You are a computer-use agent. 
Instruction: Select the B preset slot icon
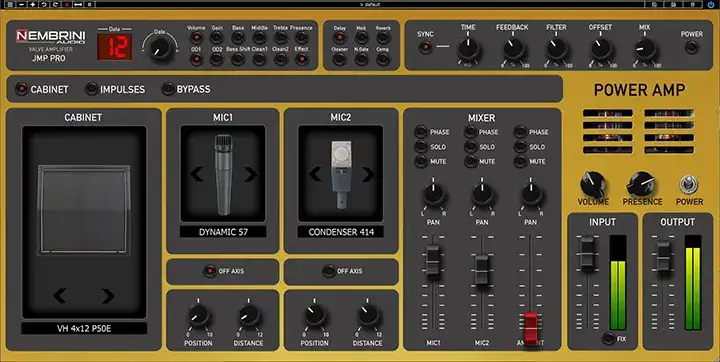click(89, 4)
